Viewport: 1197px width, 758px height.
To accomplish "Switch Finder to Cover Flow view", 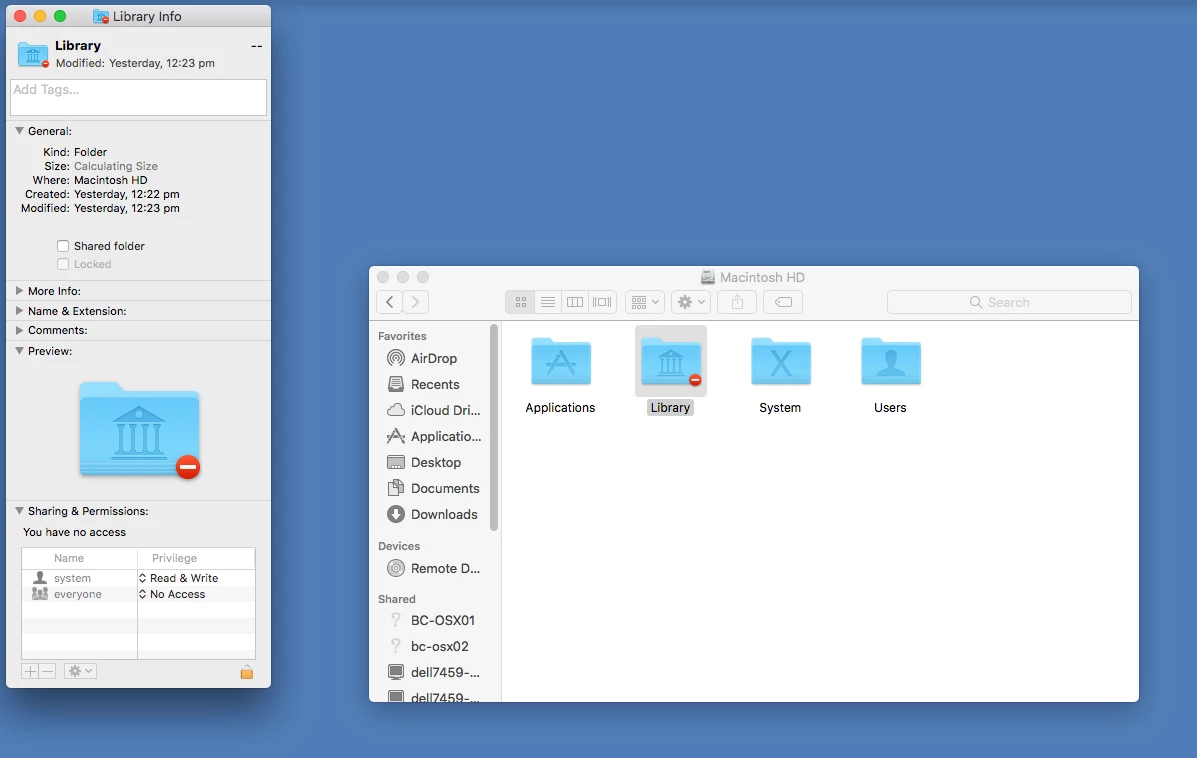I will [602, 302].
